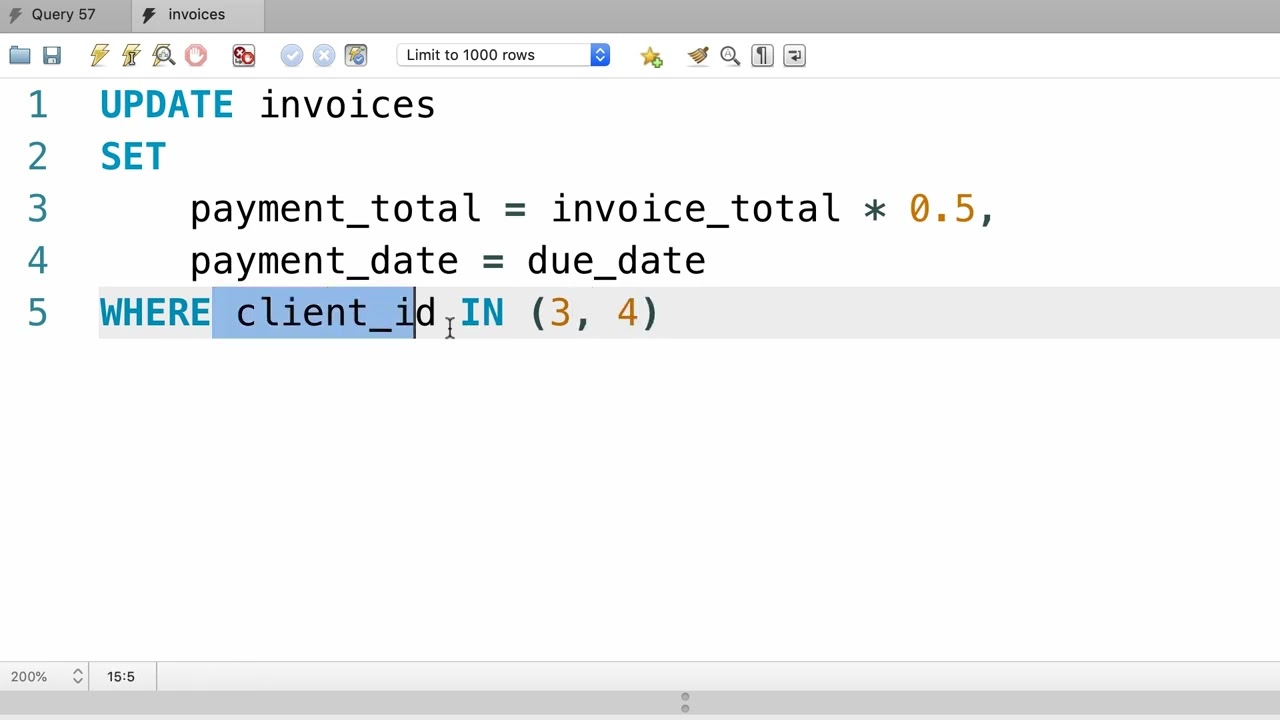Save the script with the floppy disk icon
Viewport: 1280px width, 720px height.
coord(52,56)
